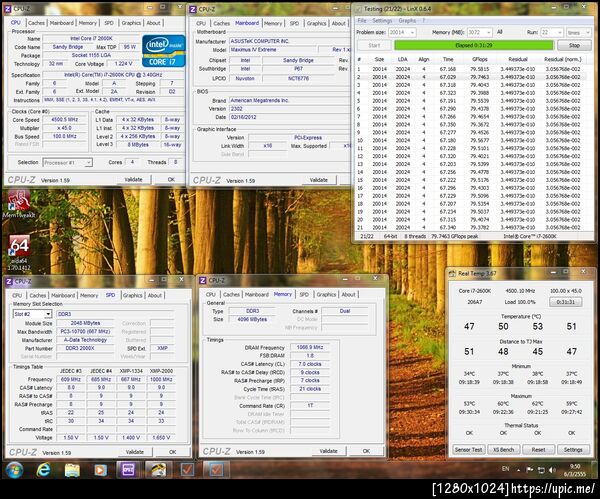Open Windows Explorer folder icon in taskbar
The height and width of the screenshot is (499, 600).
[72, 470]
